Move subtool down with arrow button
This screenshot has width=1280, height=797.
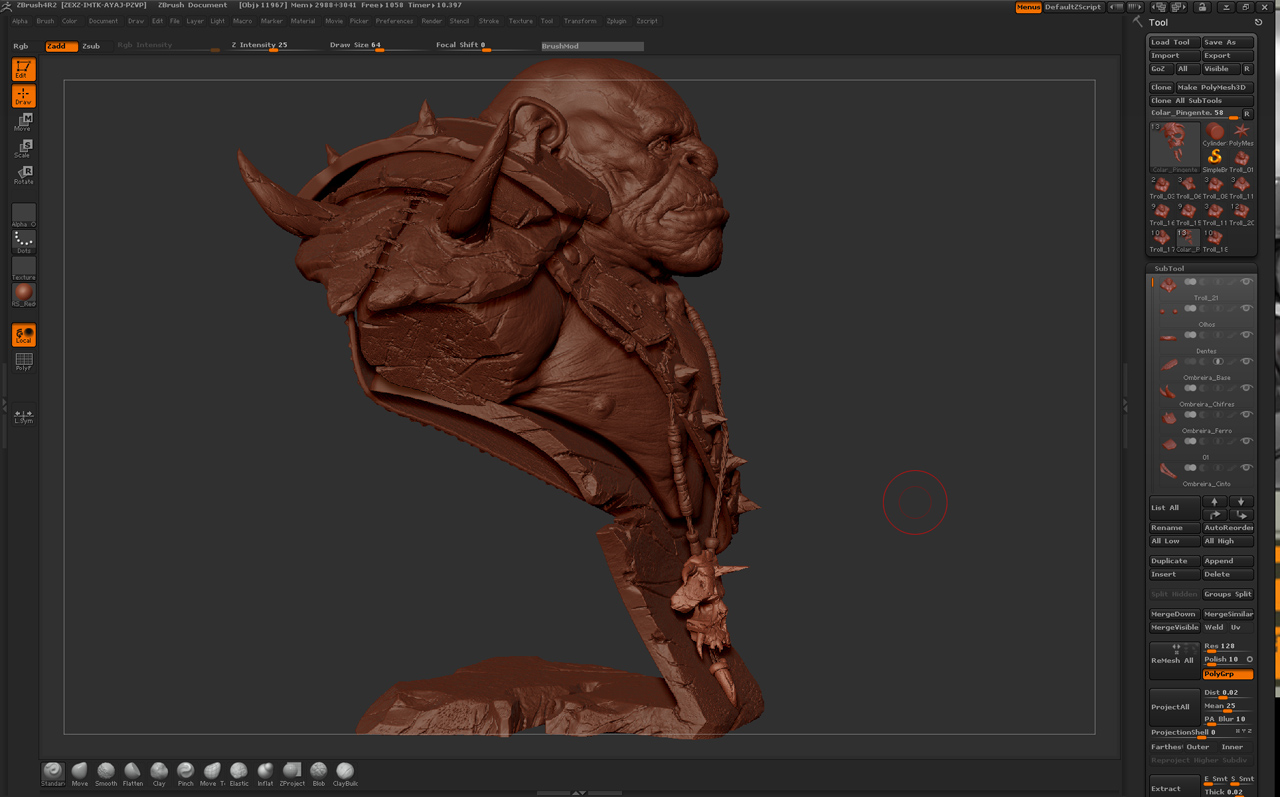click(x=1240, y=502)
